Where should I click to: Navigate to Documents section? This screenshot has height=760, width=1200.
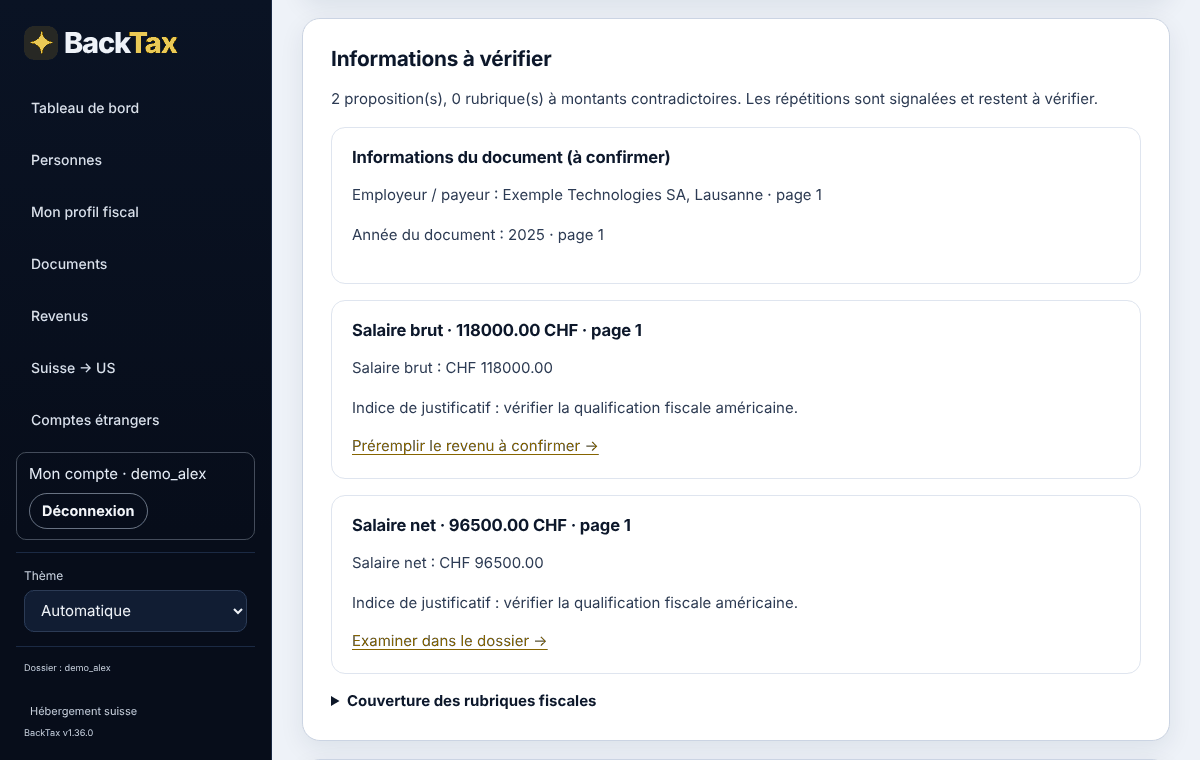[69, 264]
